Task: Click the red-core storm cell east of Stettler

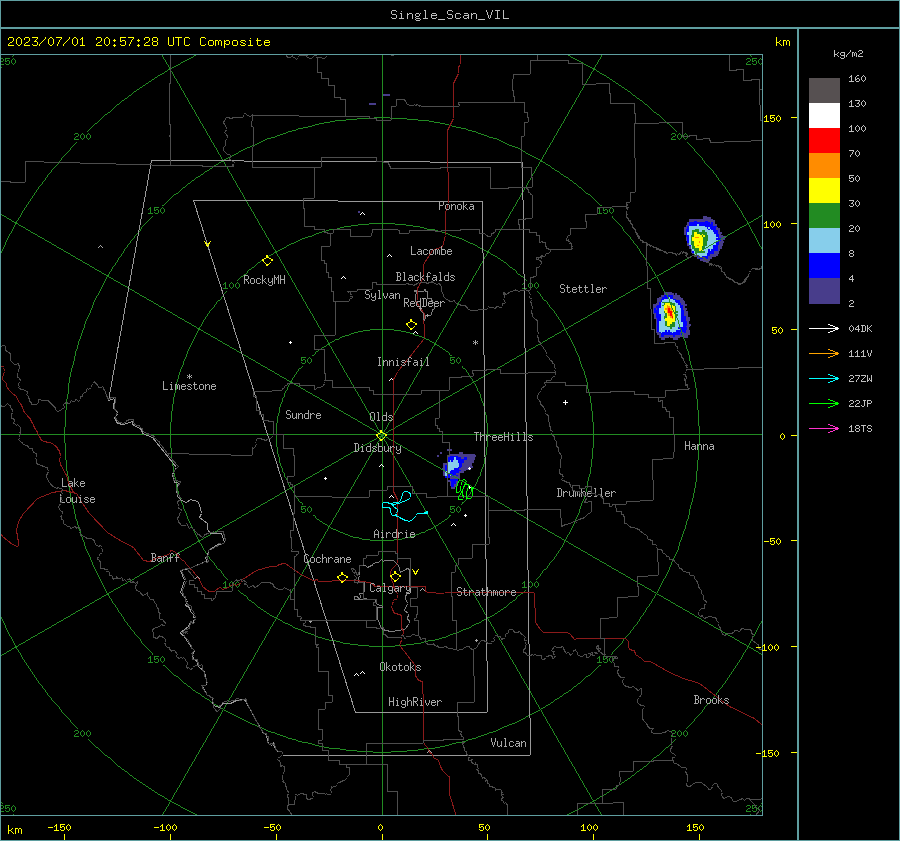Action: click(670, 316)
